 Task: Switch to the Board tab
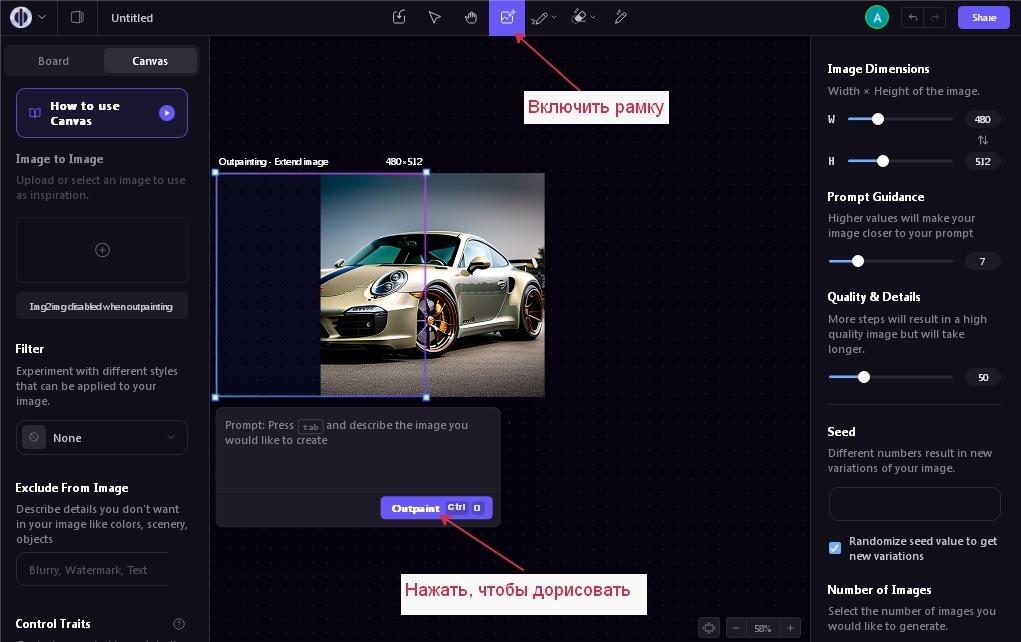coord(54,61)
